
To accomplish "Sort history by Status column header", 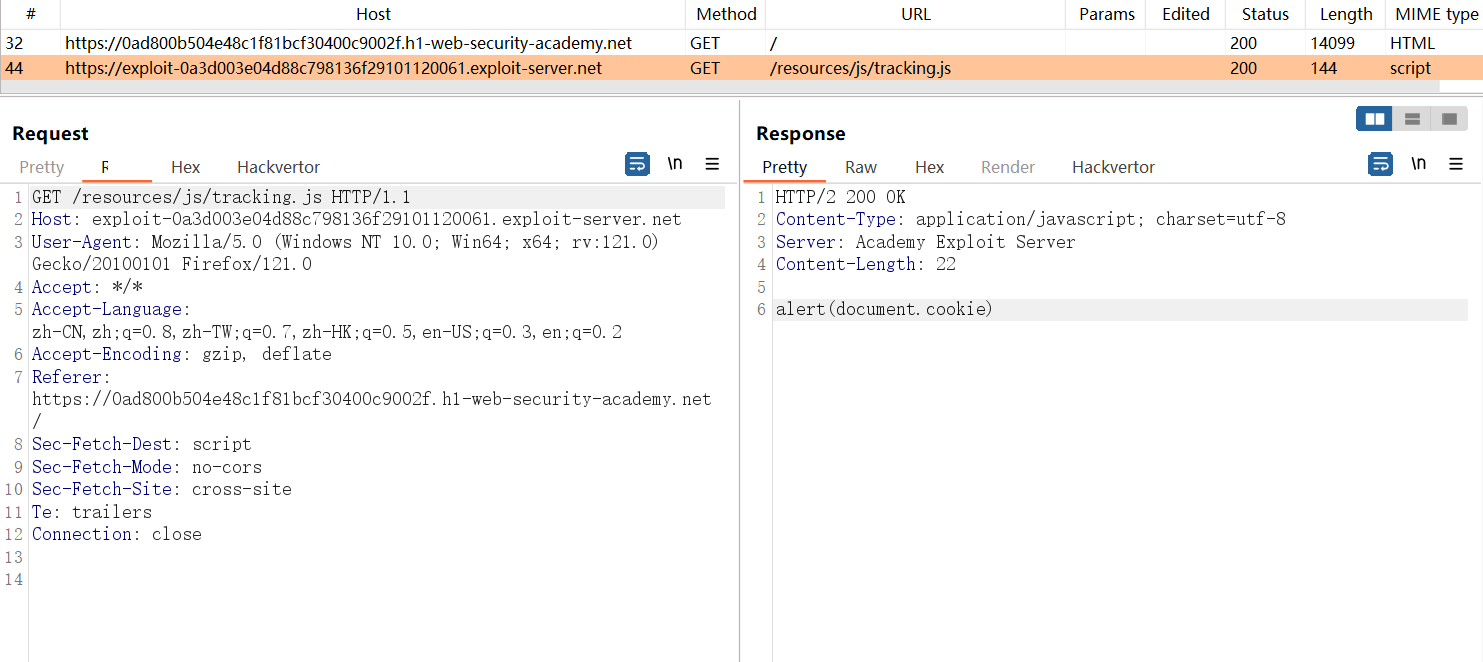I will [1265, 14].
